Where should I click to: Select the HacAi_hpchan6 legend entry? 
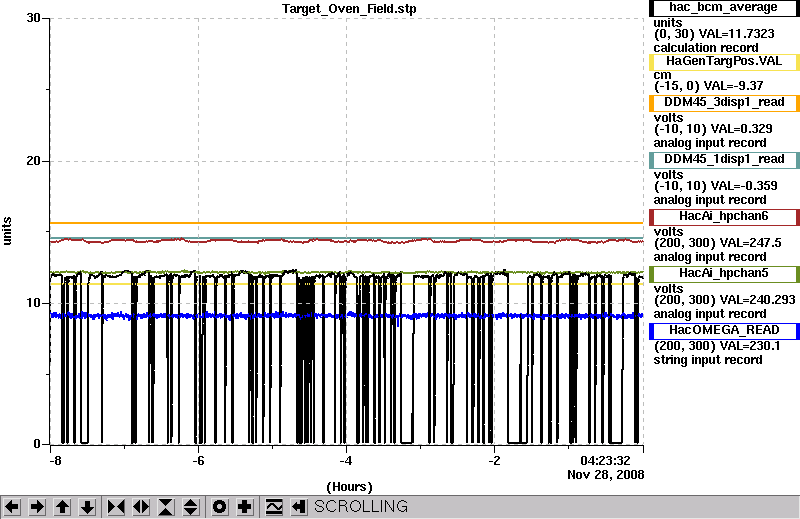pyautogui.click(x=723, y=217)
